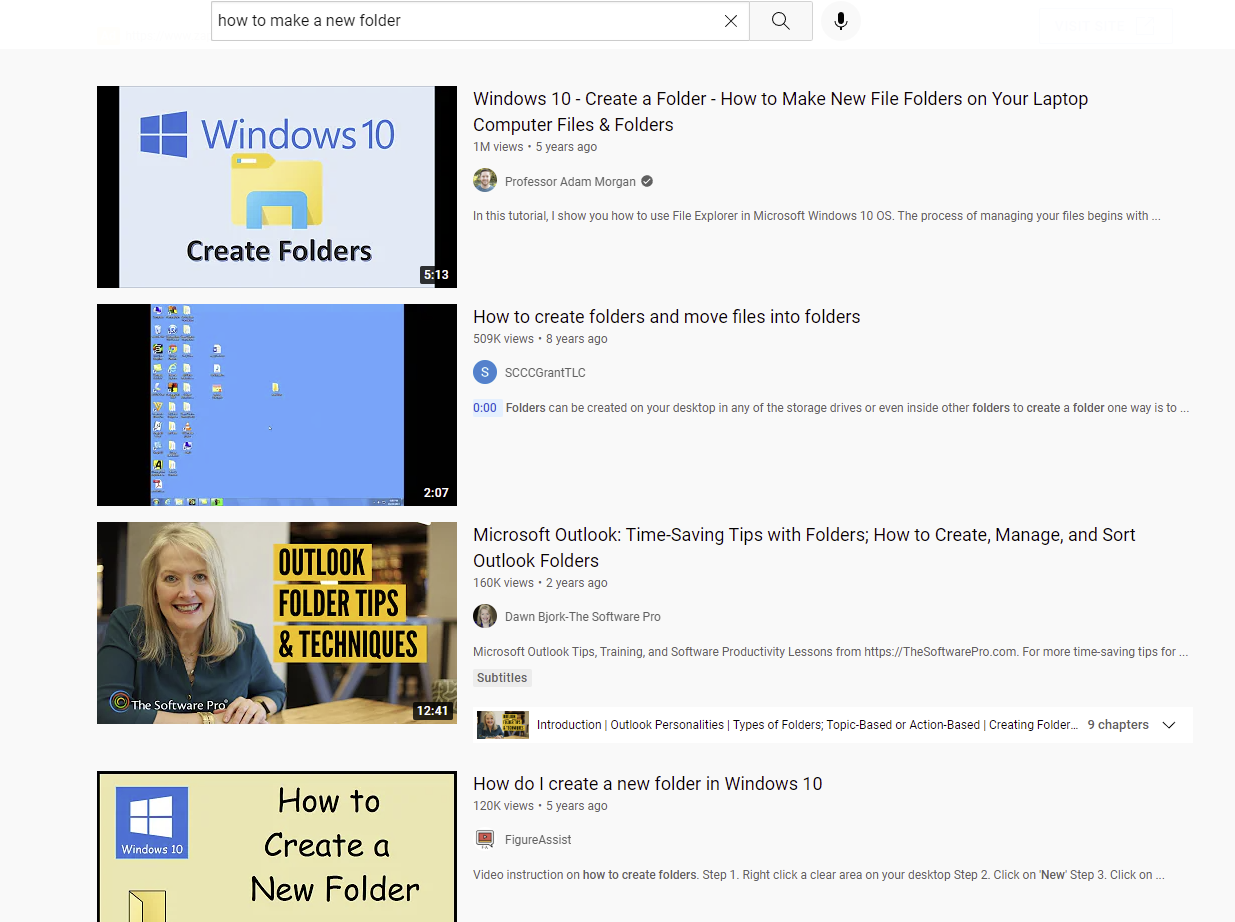Clear the search box with X icon
1235x922 pixels.
tap(731, 21)
